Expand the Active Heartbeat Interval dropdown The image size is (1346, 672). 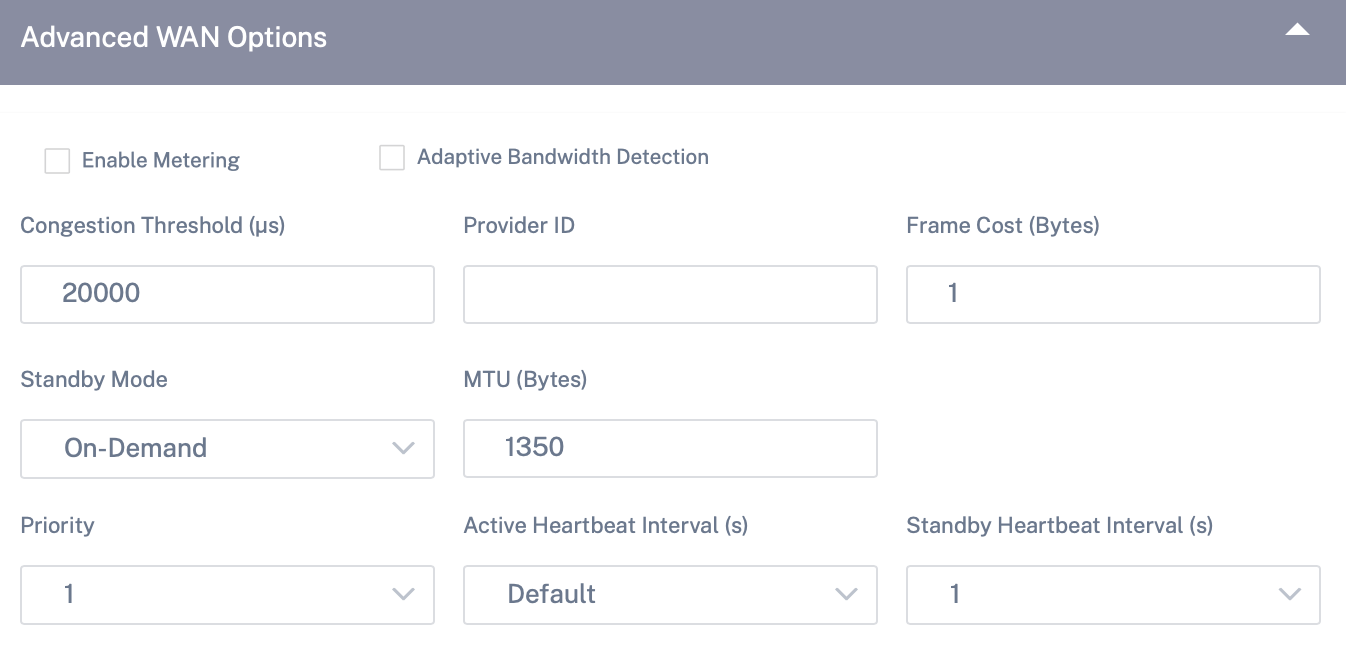click(670, 595)
